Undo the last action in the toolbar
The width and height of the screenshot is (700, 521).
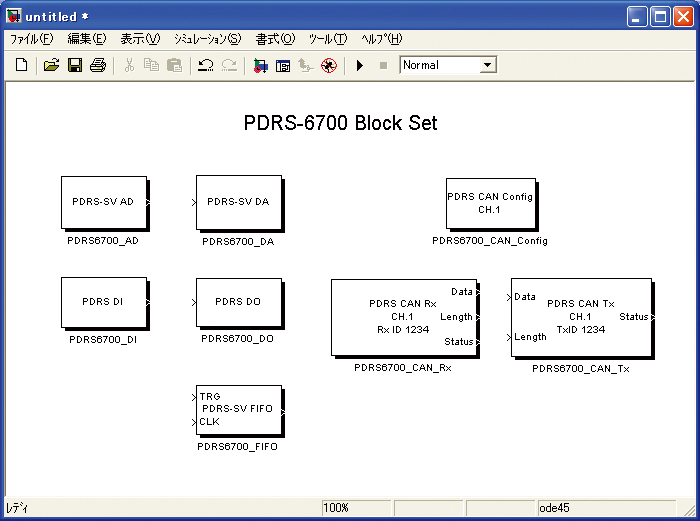point(205,65)
